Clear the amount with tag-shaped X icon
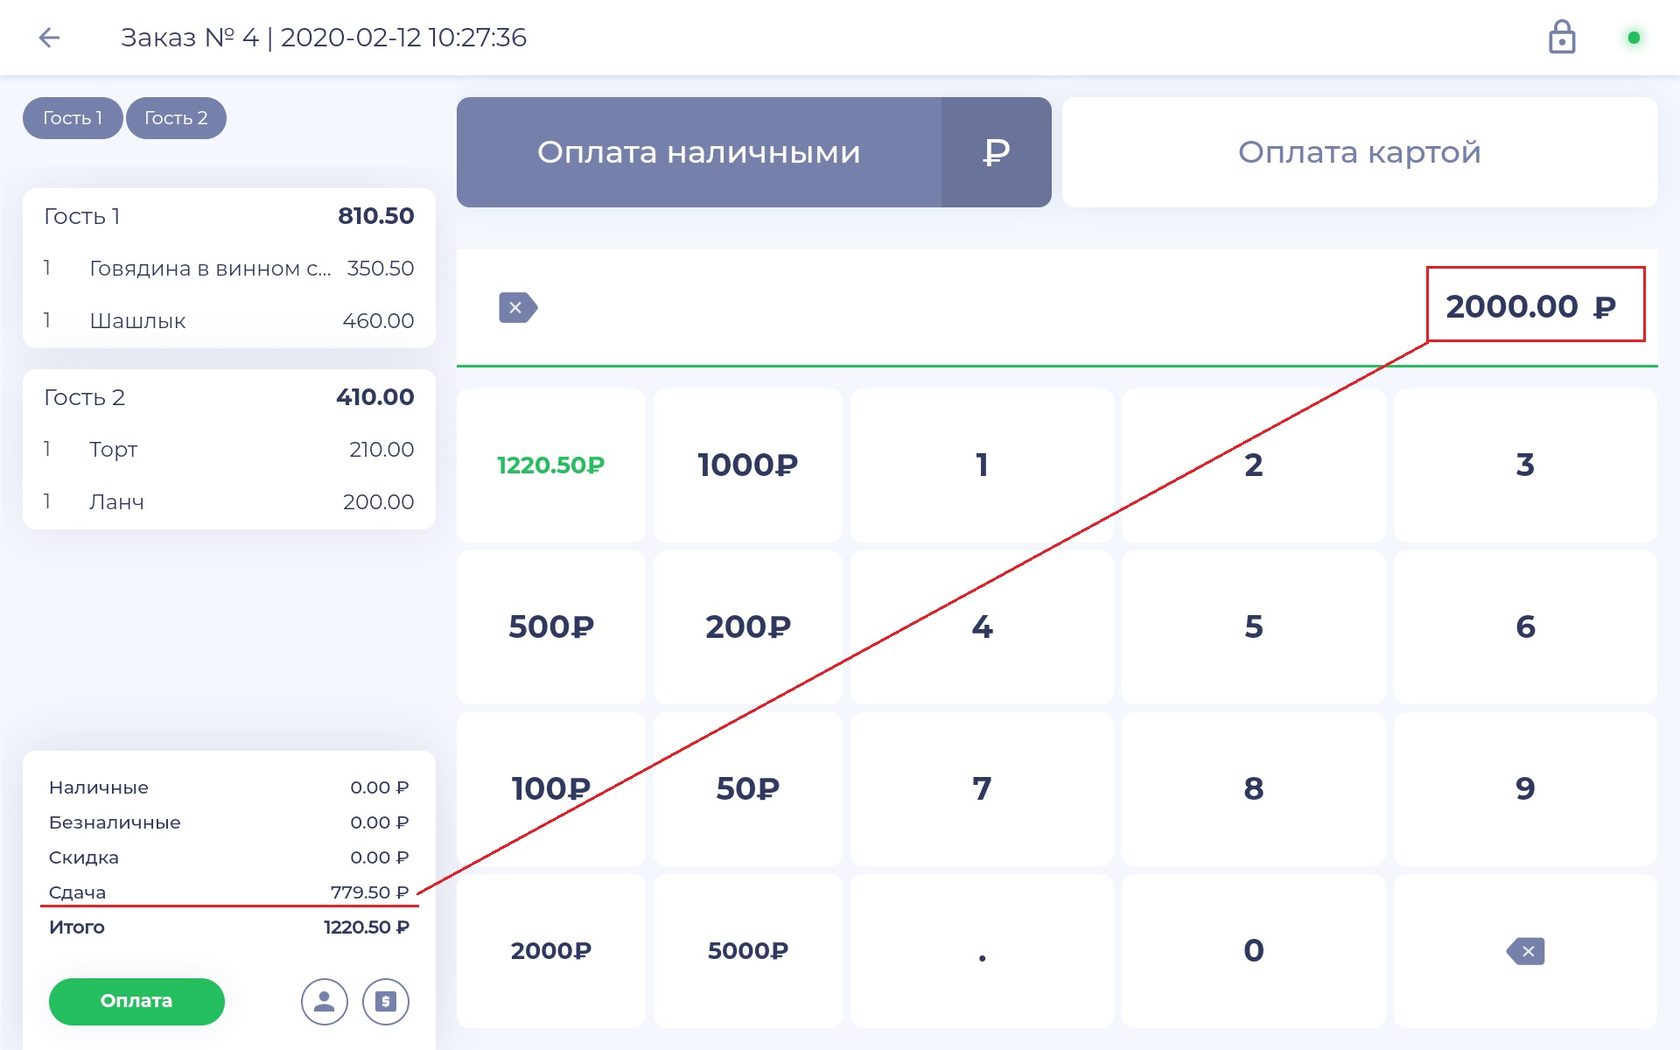This screenshot has height=1050, width=1680. pos(518,307)
